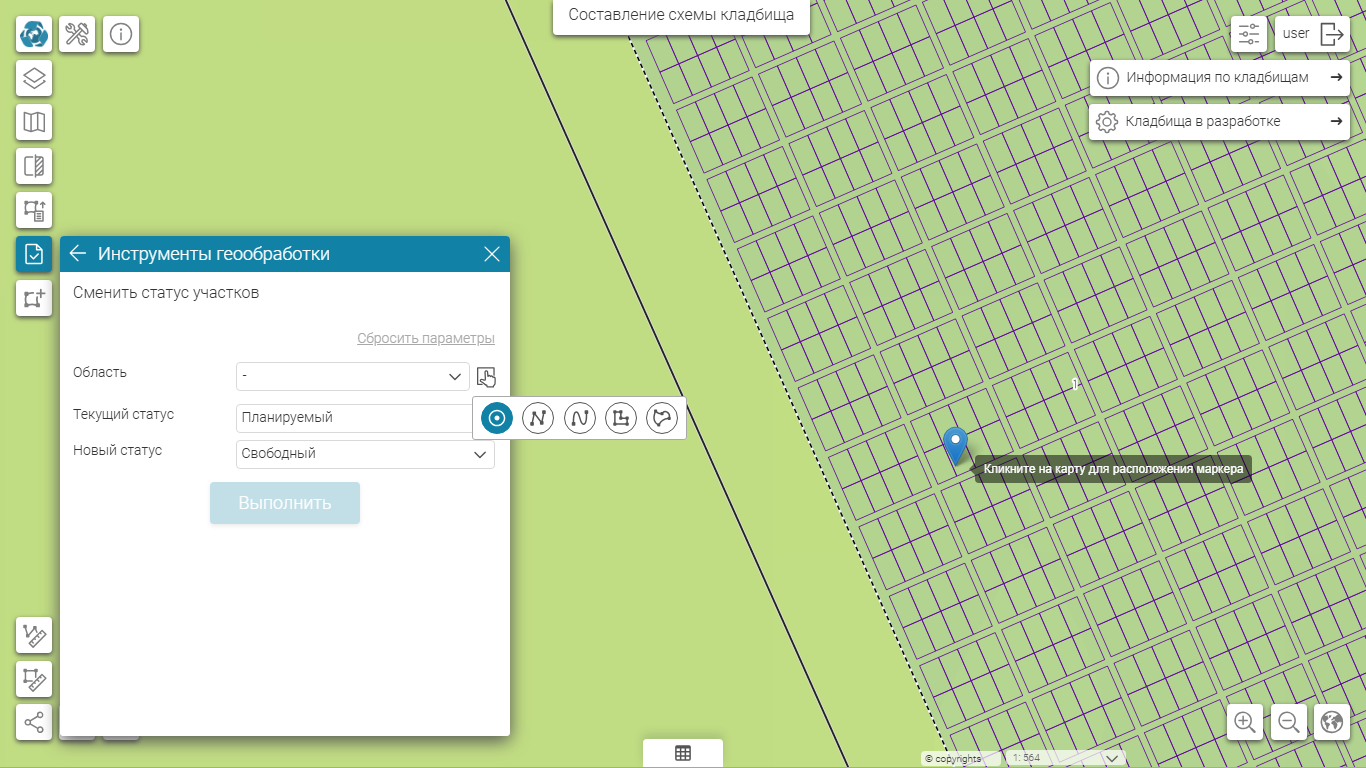Select the polygon drawing mode
This screenshot has width=1366, height=768.
tap(621, 418)
